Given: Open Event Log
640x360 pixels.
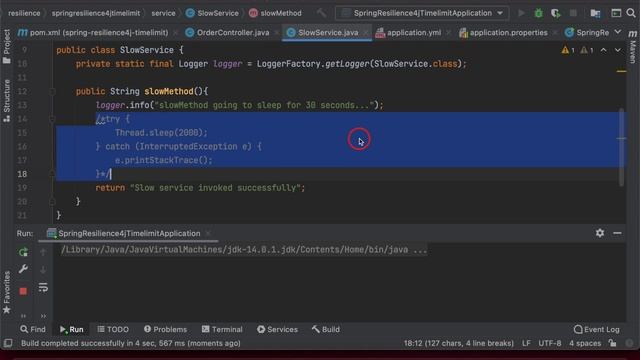Looking at the screenshot, I should click(597, 329).
